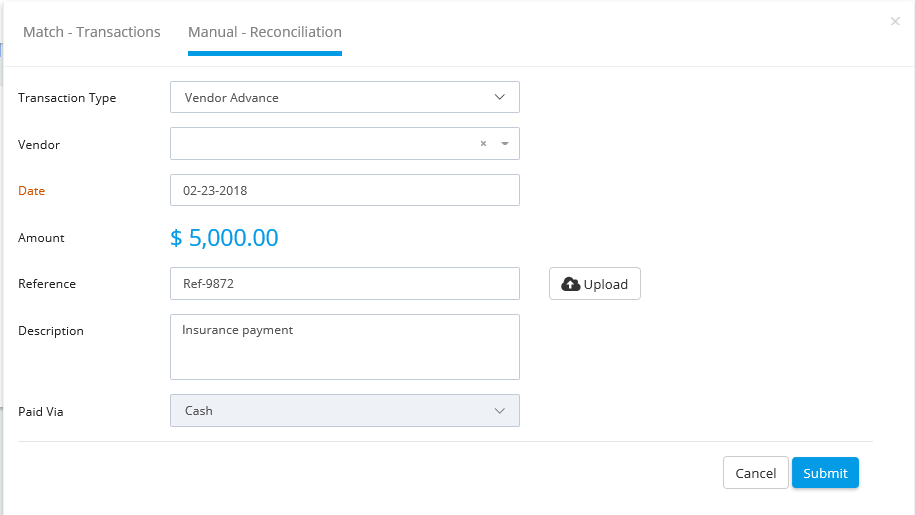915x515 pixels.
Task: Click the Upload button label
Action: point(606,284)
